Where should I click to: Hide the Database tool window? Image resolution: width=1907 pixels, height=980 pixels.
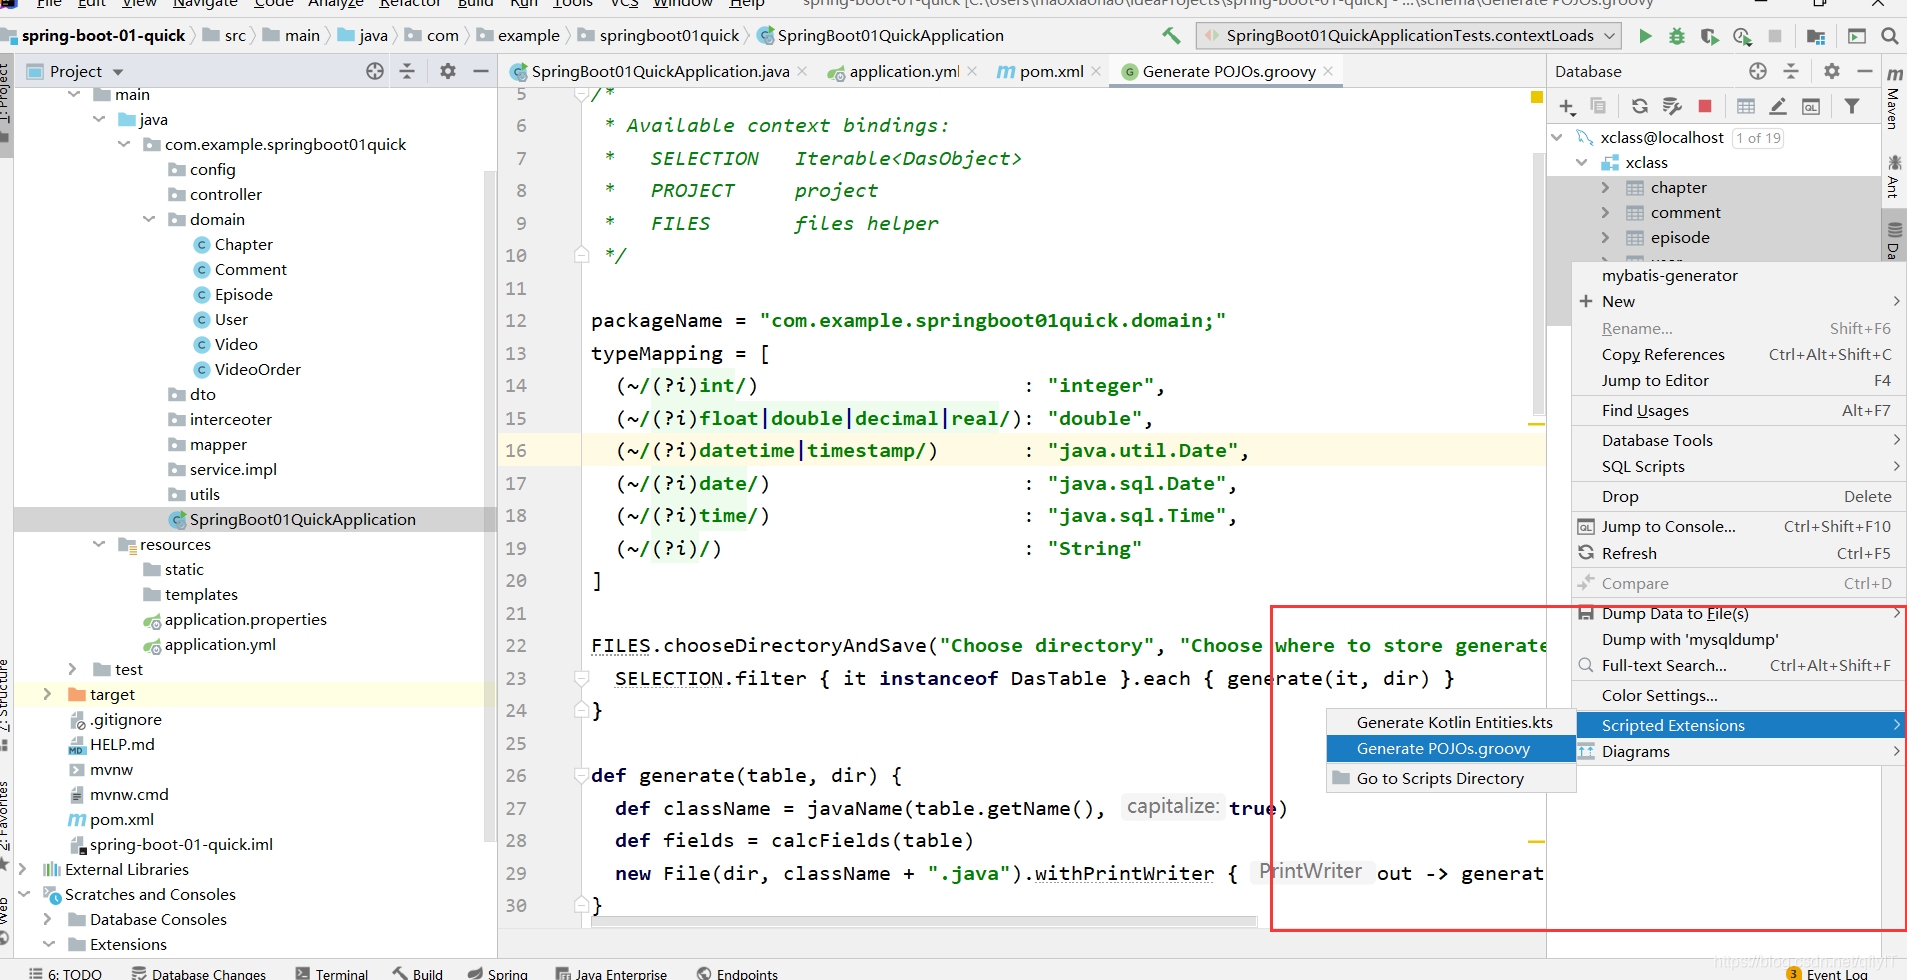pyautogui.click(x=1865, y=71)
